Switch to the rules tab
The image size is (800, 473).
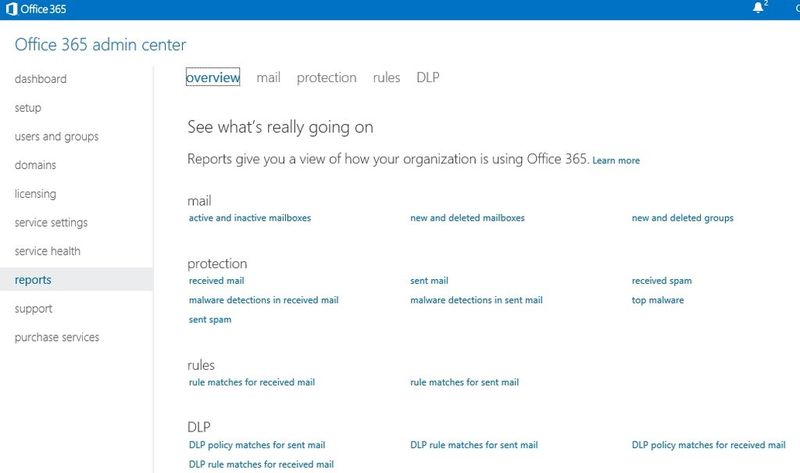click(x=386, y=78)
